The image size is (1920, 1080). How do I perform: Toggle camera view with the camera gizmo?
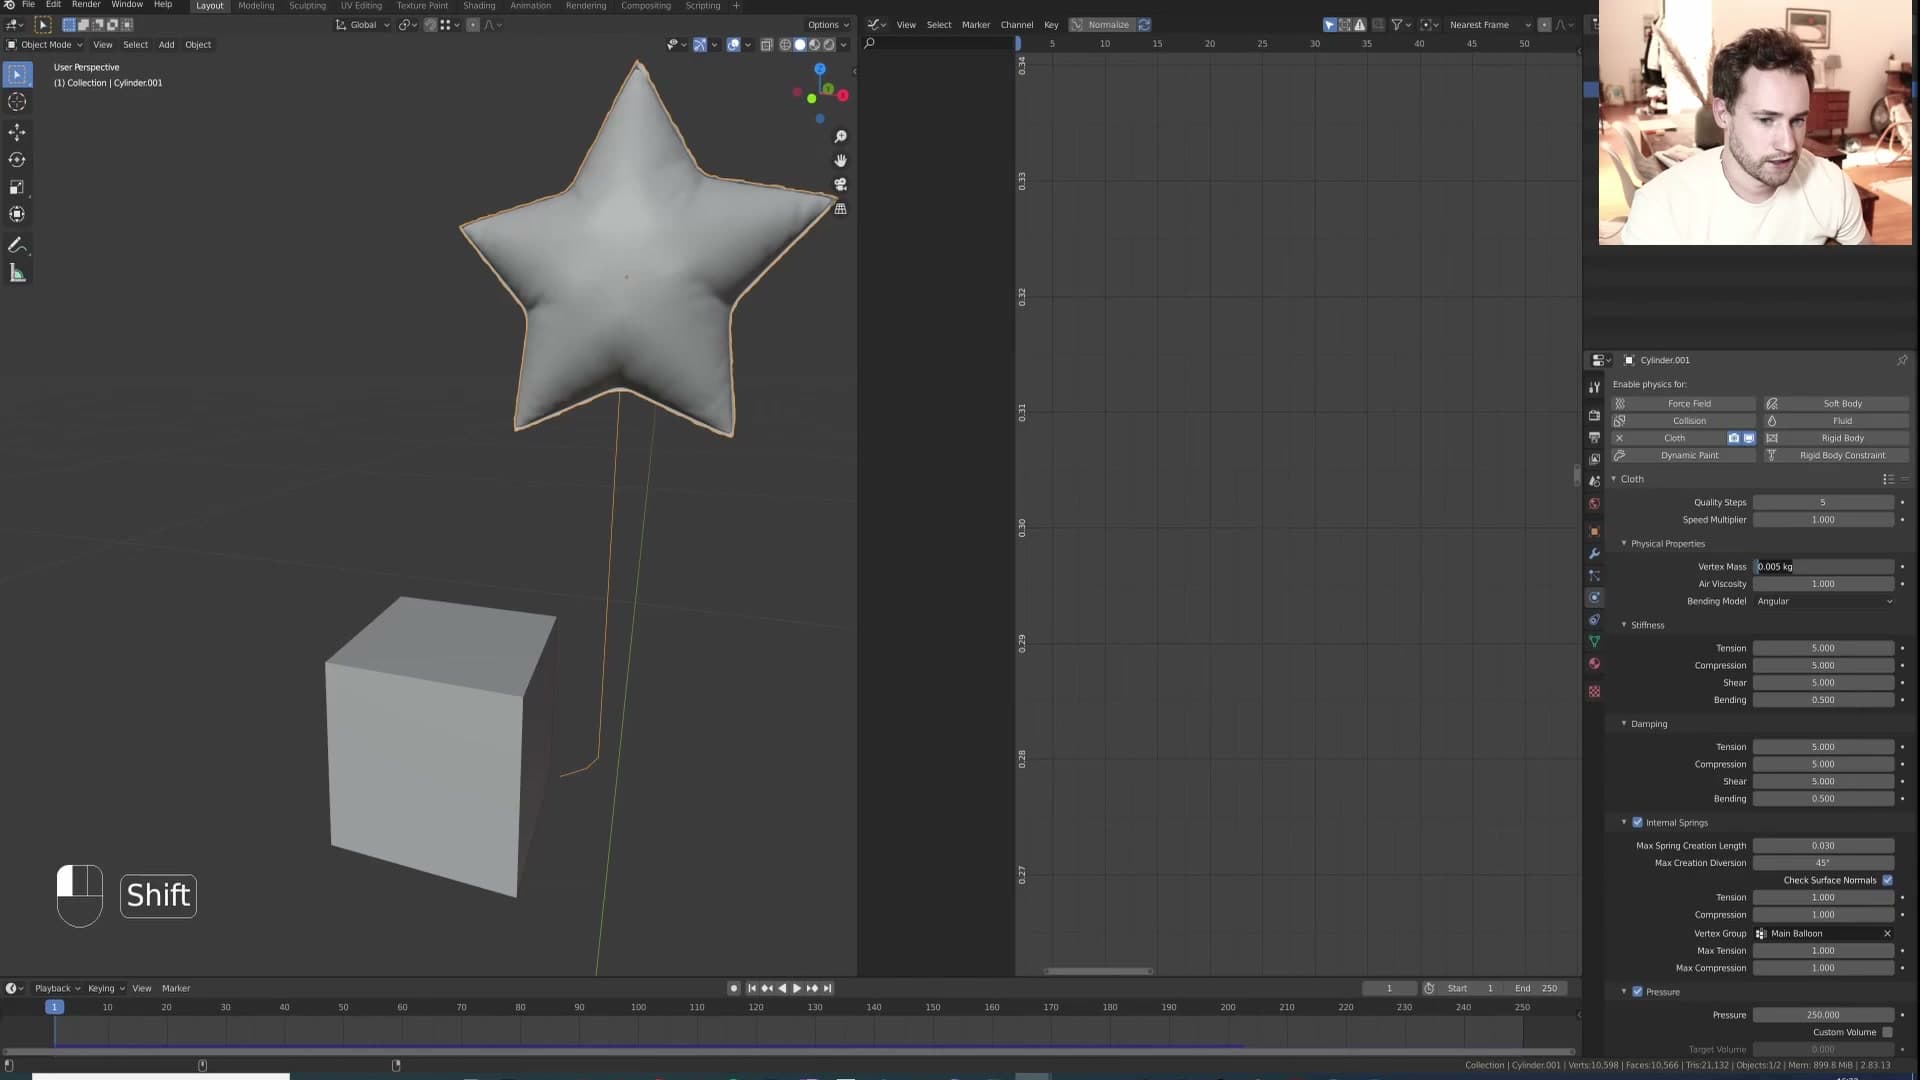click(x=841, y=185)
